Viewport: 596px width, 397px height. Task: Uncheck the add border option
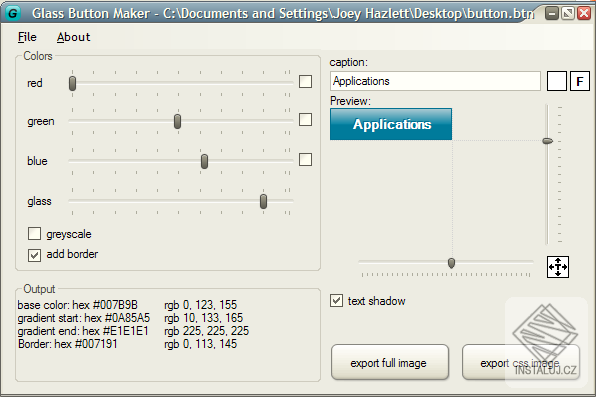pyautogui.click(x=34, y=255)
